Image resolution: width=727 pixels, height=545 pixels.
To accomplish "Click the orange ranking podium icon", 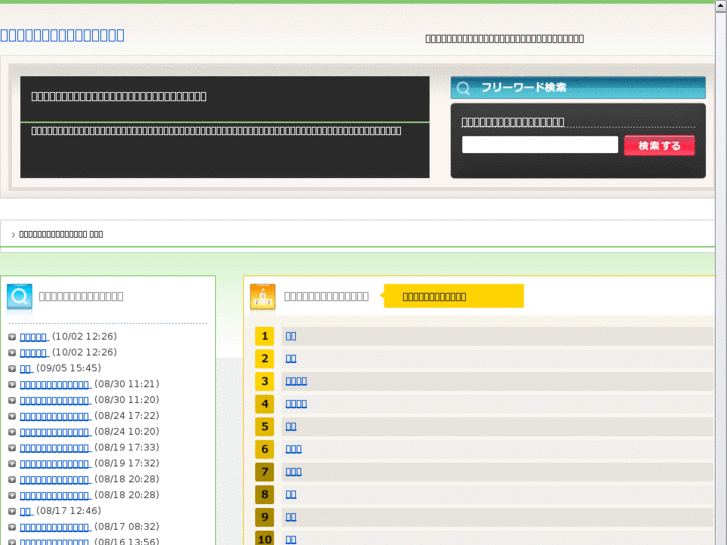I will click(262, 297).
